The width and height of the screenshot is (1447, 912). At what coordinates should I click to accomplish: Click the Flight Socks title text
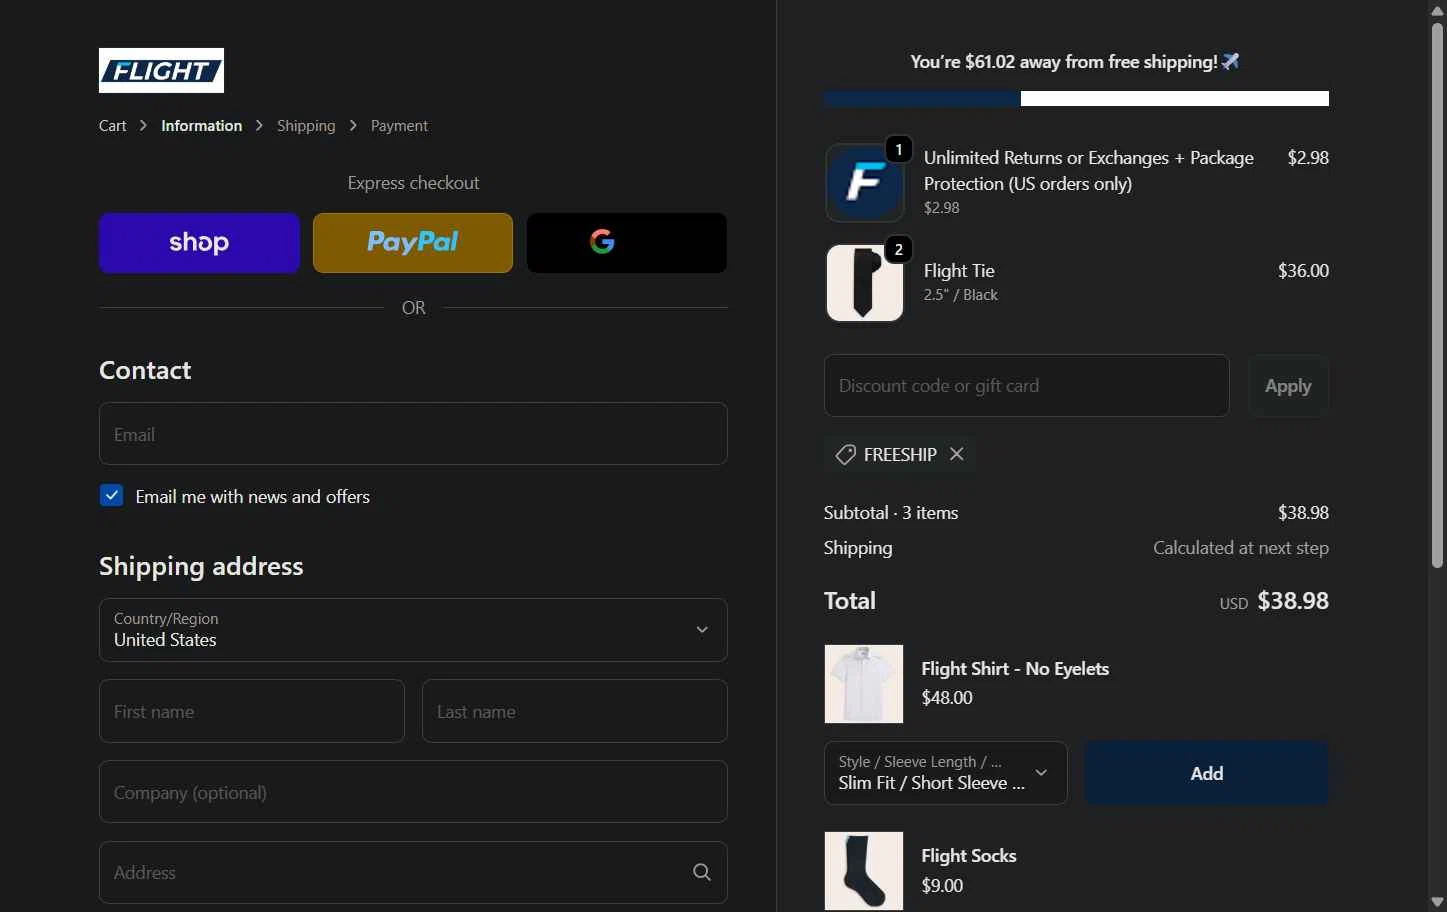pos(968,856)
